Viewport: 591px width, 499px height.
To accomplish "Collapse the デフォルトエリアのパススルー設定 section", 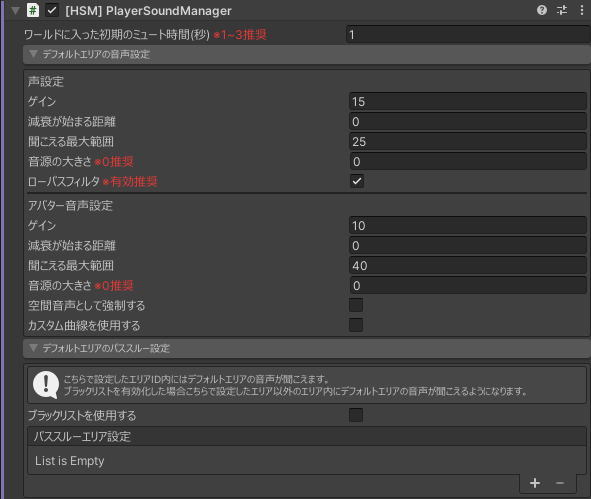I will (33, 348).
